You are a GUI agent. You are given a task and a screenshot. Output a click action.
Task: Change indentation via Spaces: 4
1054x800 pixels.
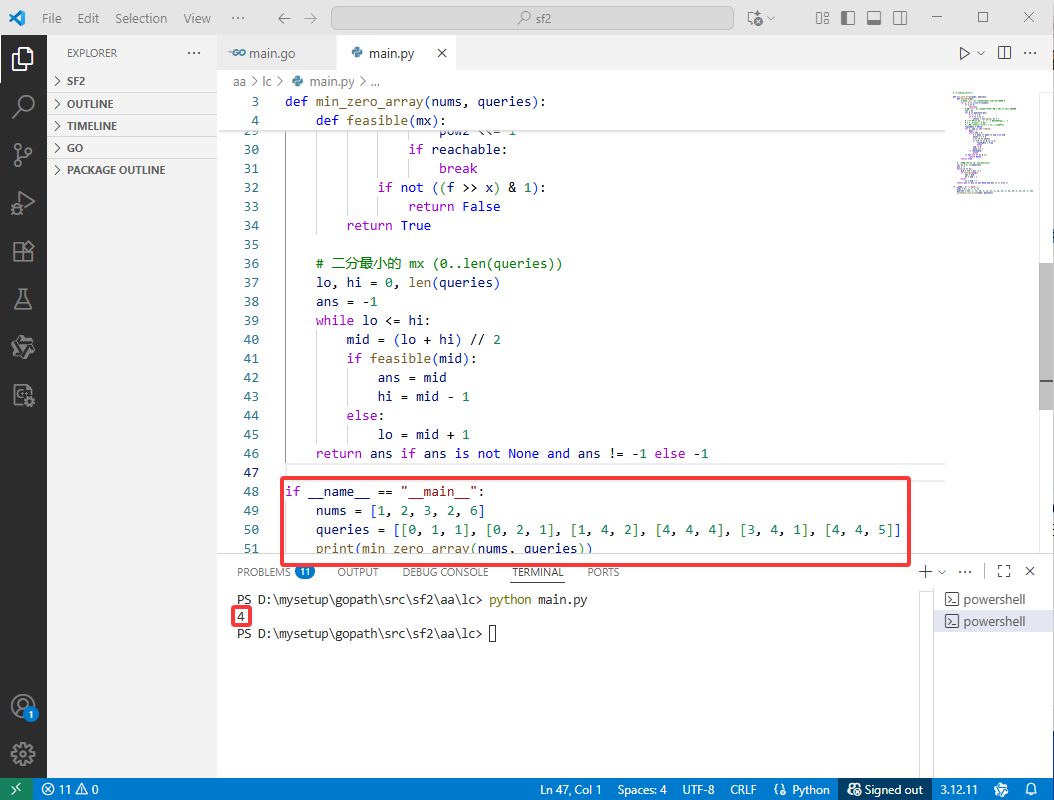point(642,789)
